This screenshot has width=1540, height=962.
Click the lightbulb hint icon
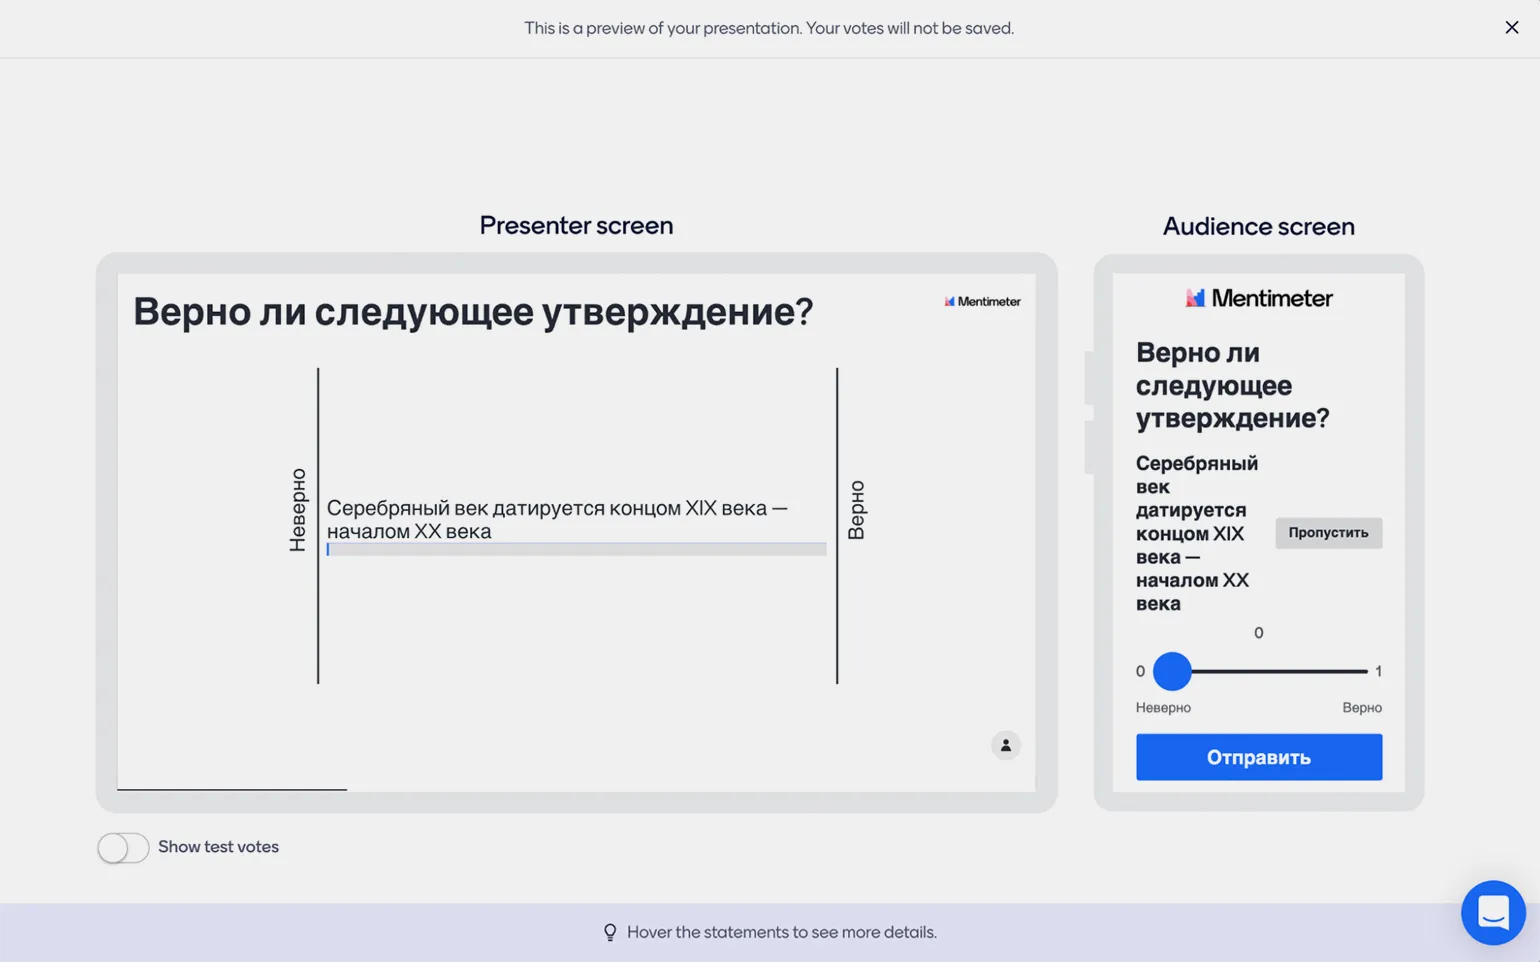coord(610,932)
